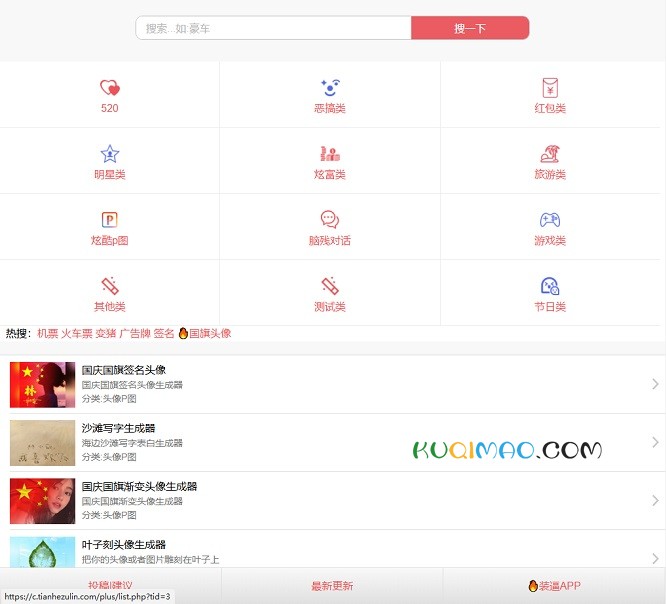Image resolution: width=666 pixels, height=604 pixels.
Task: Open 沙滩写字生成器 thumbnail image
Action: click(42, 443)
